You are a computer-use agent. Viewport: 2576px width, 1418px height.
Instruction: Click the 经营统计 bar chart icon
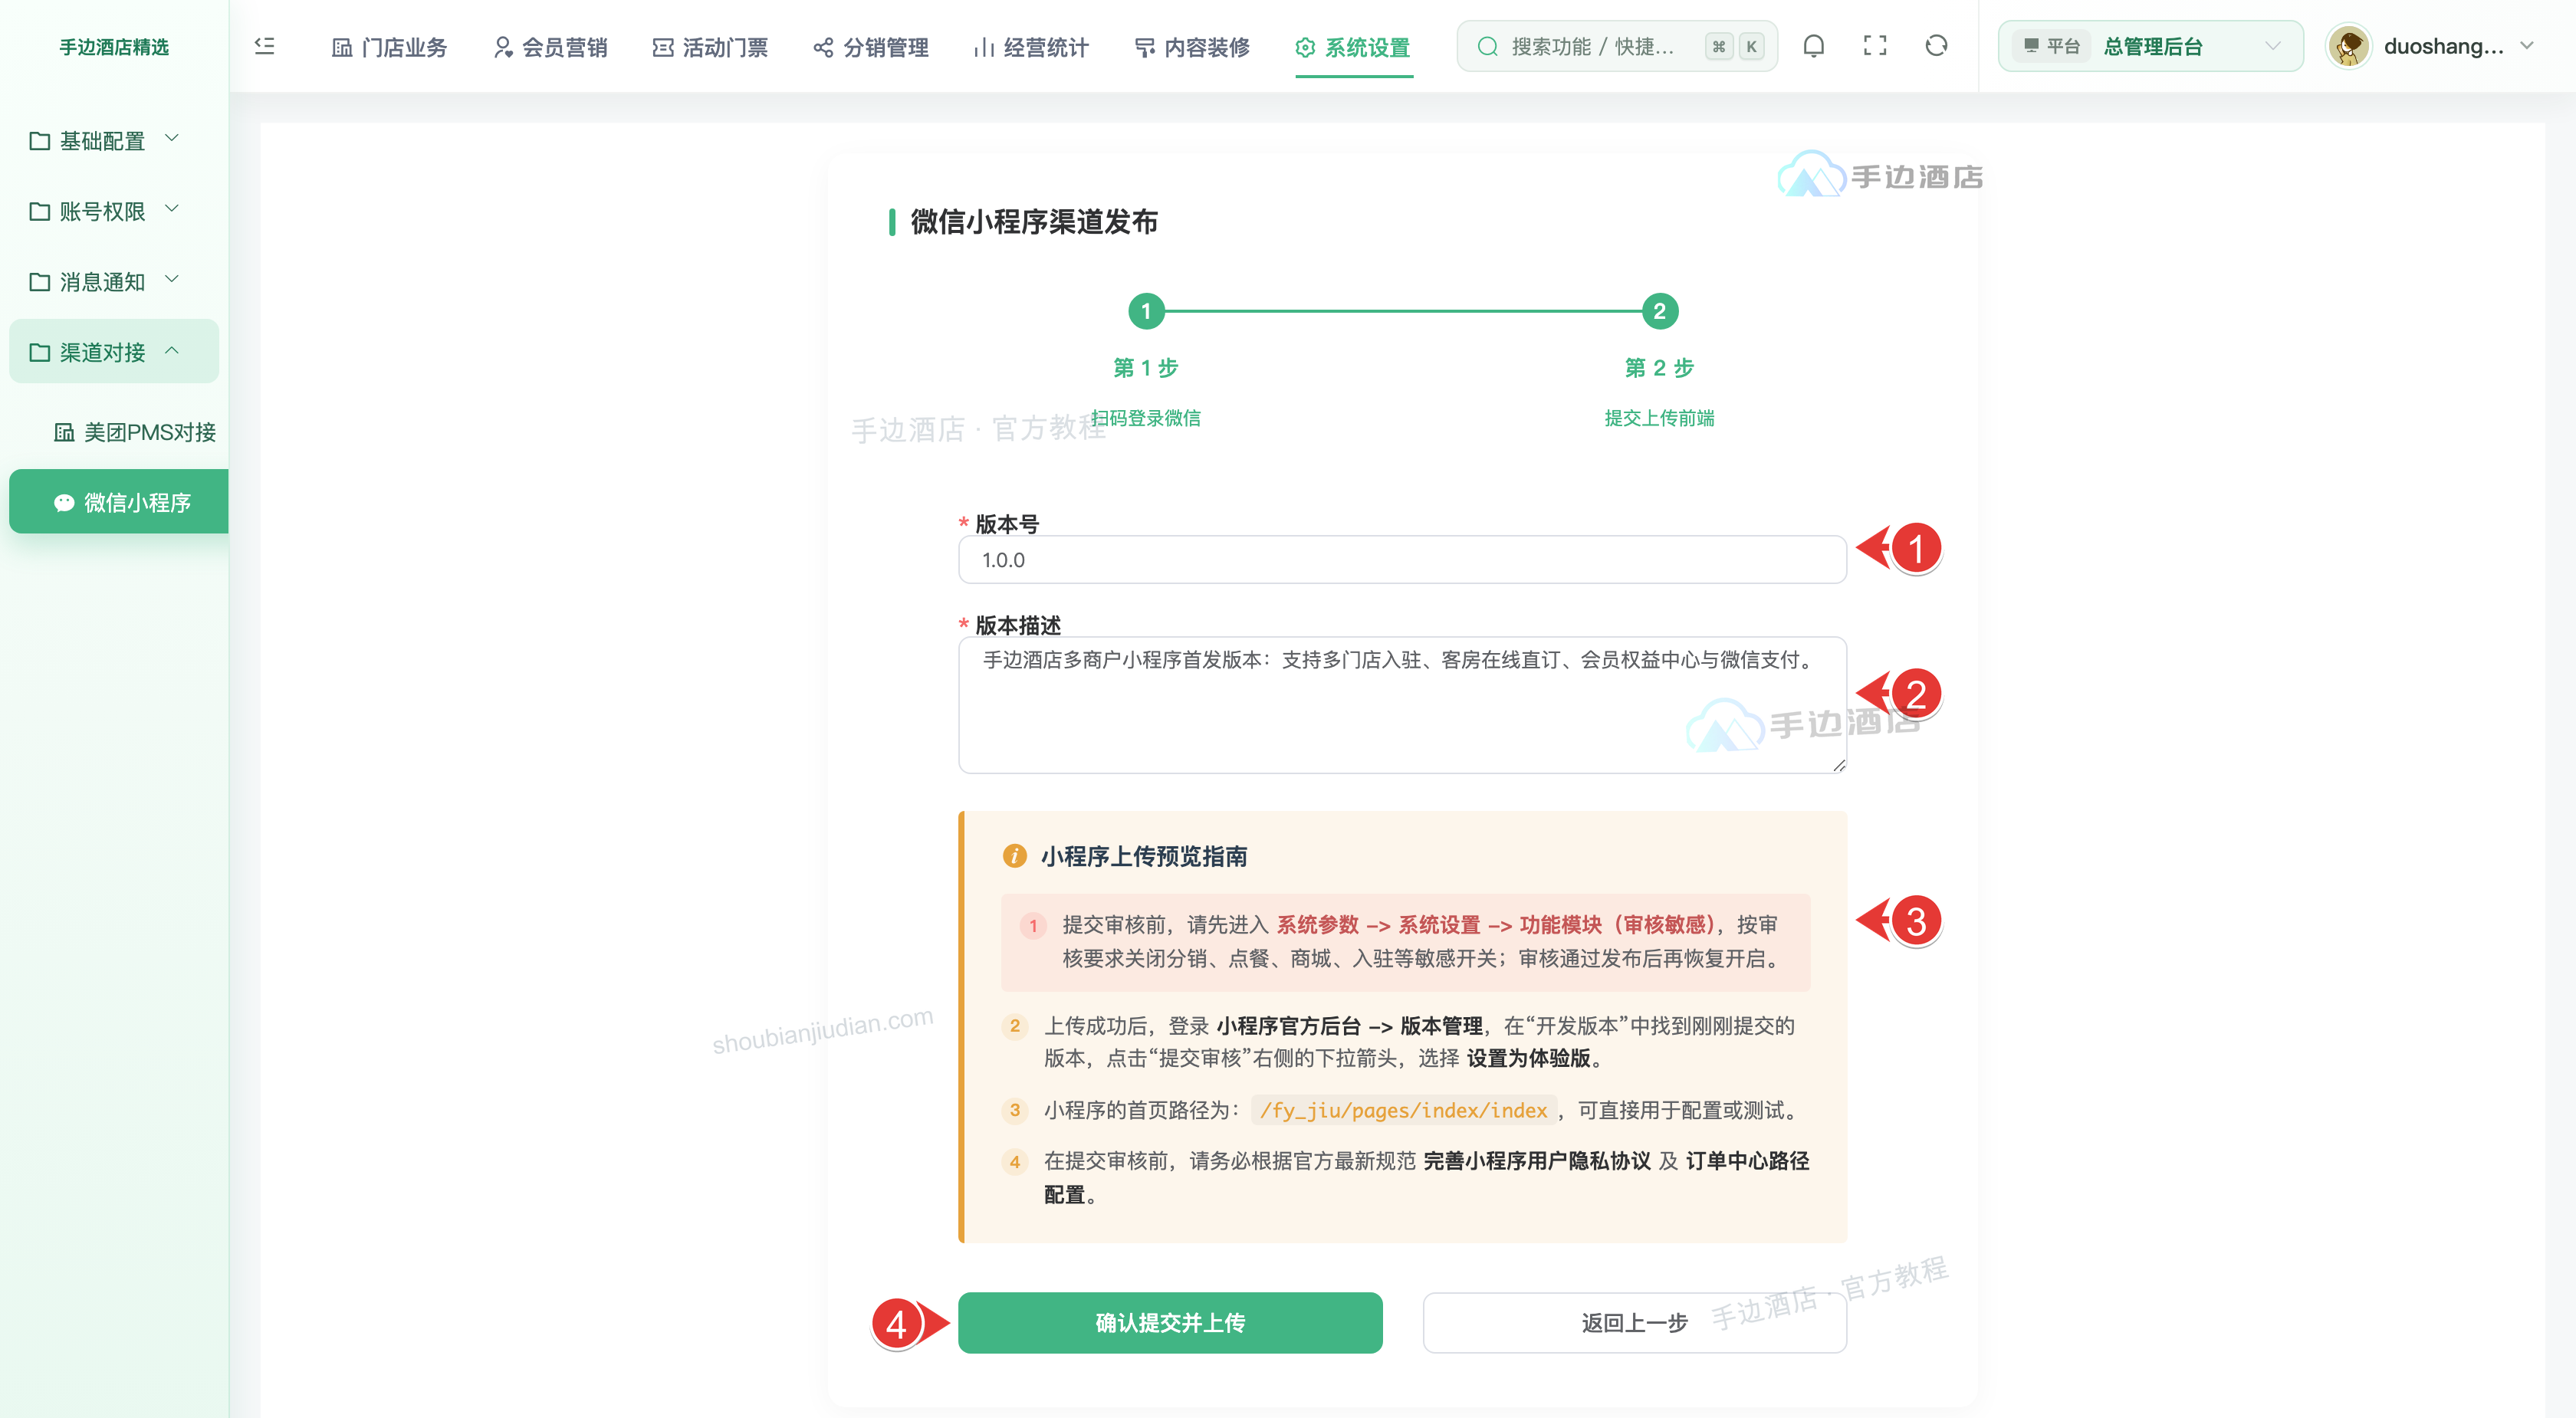click(x=984, y=47)
